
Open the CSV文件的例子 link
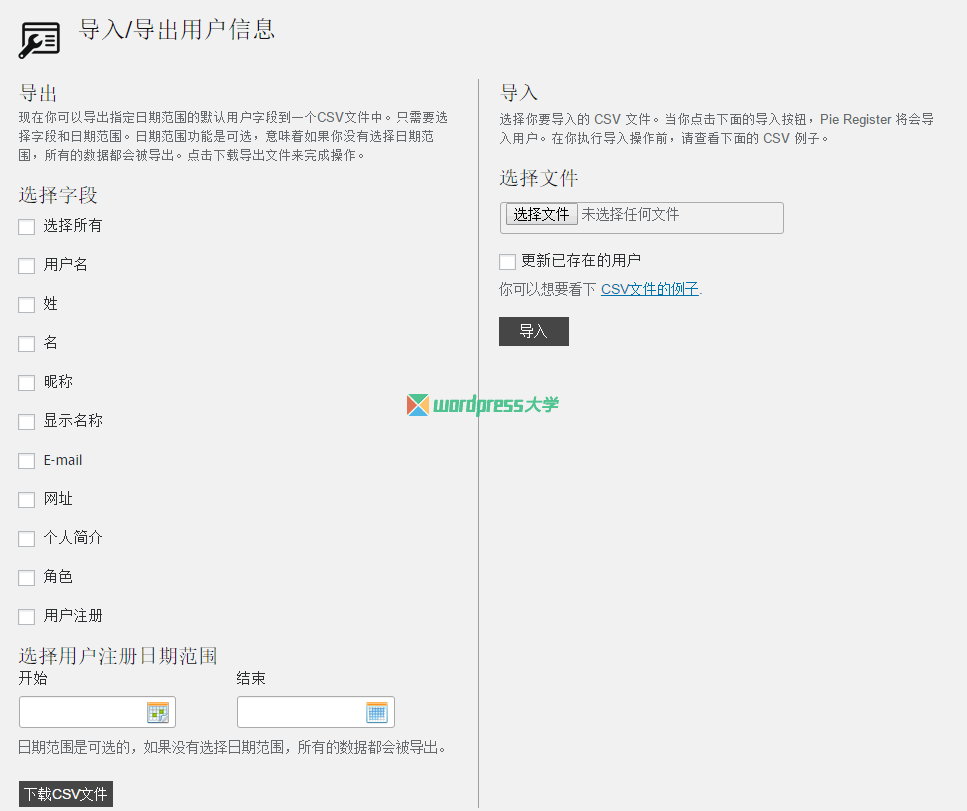pos(649,289)
